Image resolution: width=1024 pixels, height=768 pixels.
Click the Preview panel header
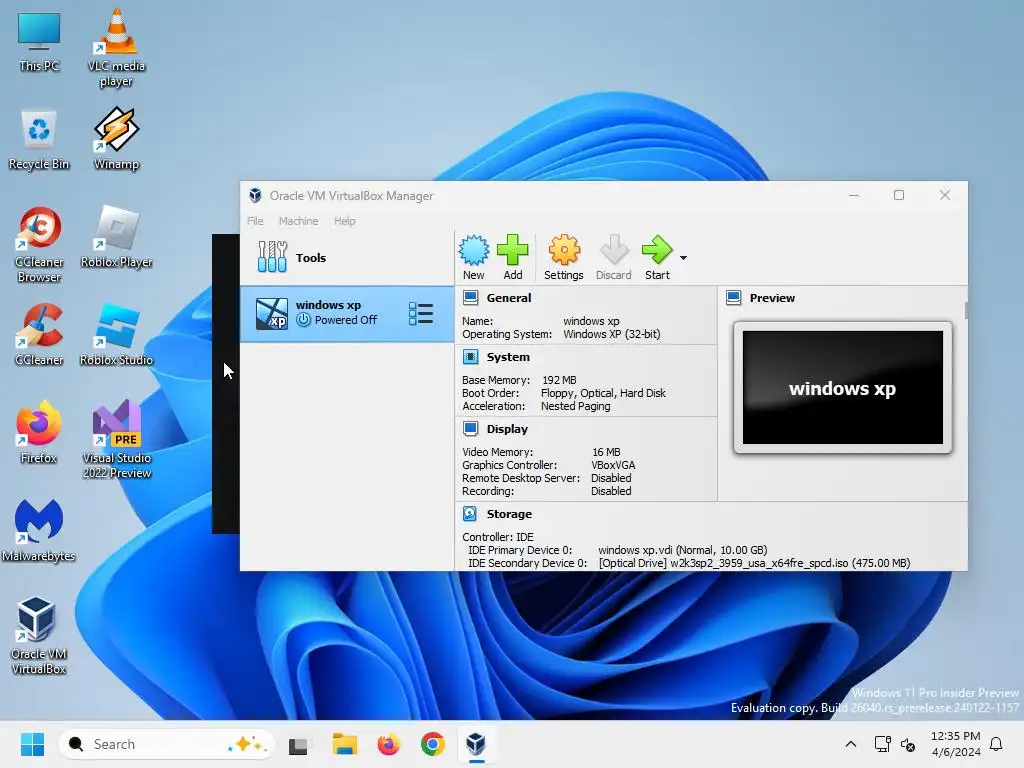pyautogui.click(x=772, y=298)
